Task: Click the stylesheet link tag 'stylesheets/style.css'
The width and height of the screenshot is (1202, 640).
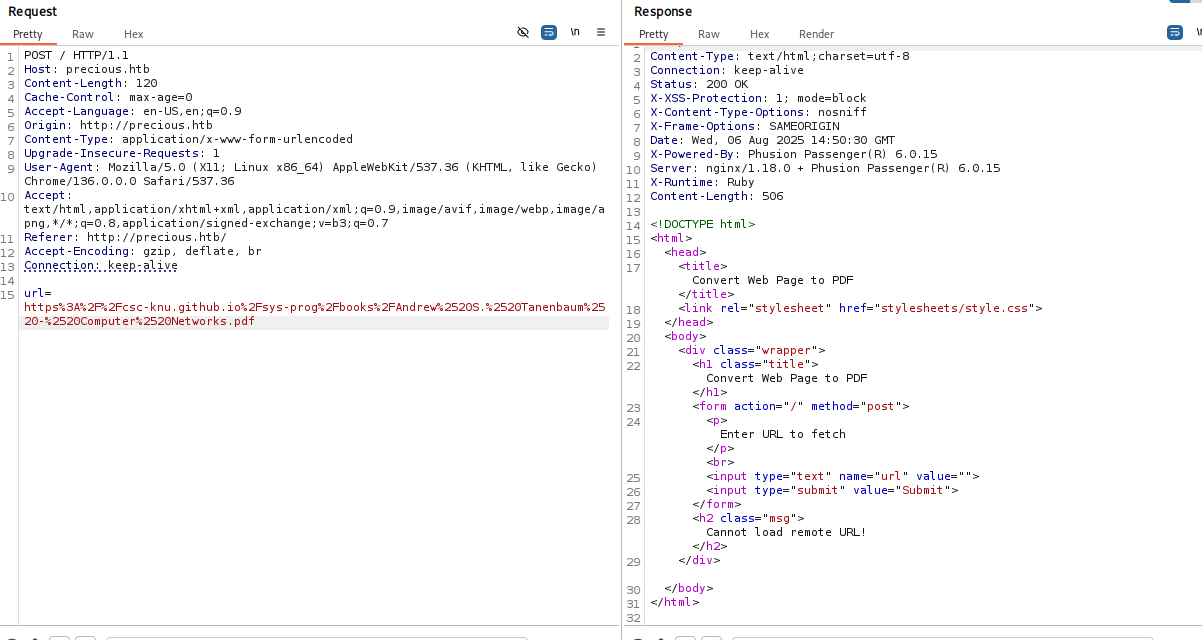Action: (x=860, y=308)
